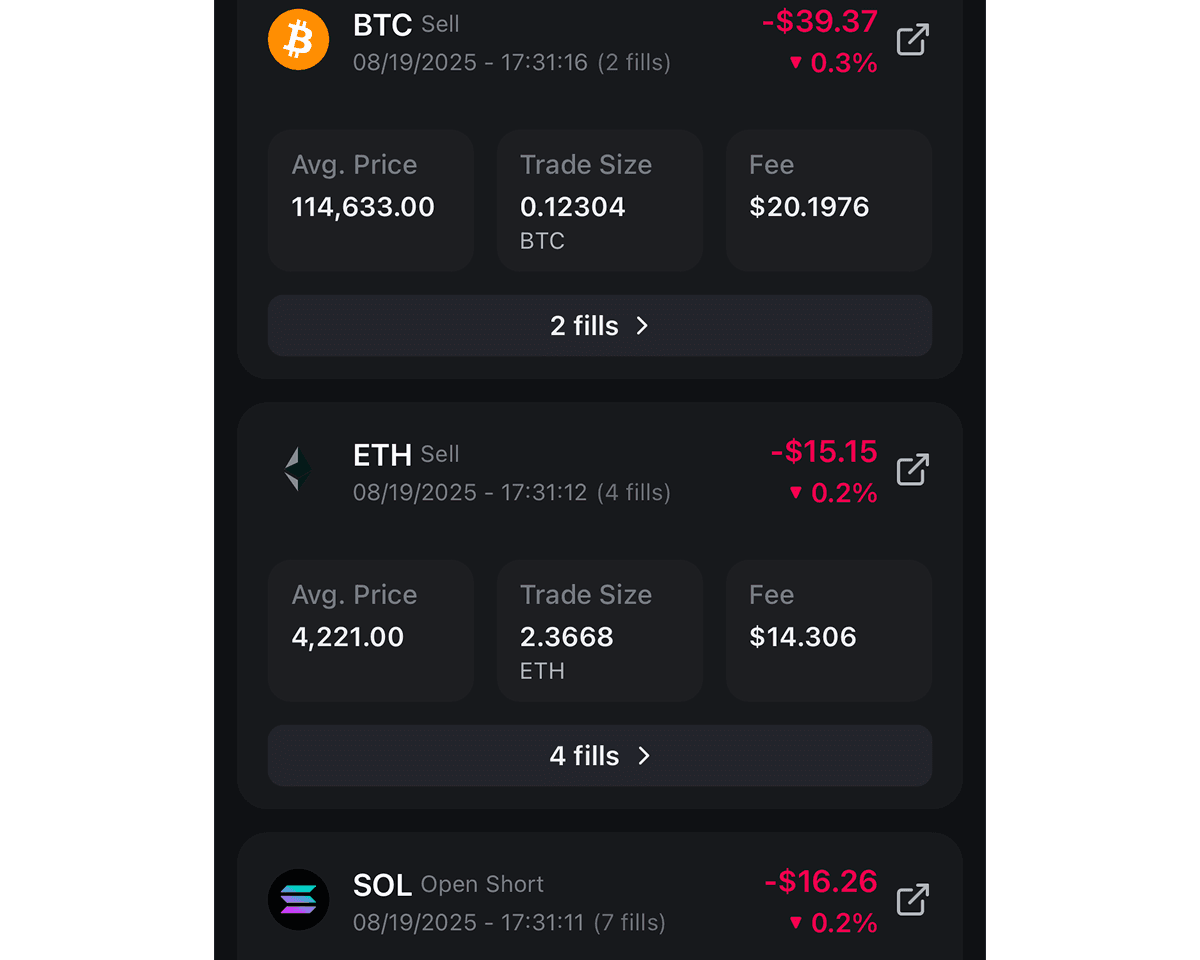The image size is (1200, 960).
Task: Click the Ethereum coin icon
Action: (298, 469)
